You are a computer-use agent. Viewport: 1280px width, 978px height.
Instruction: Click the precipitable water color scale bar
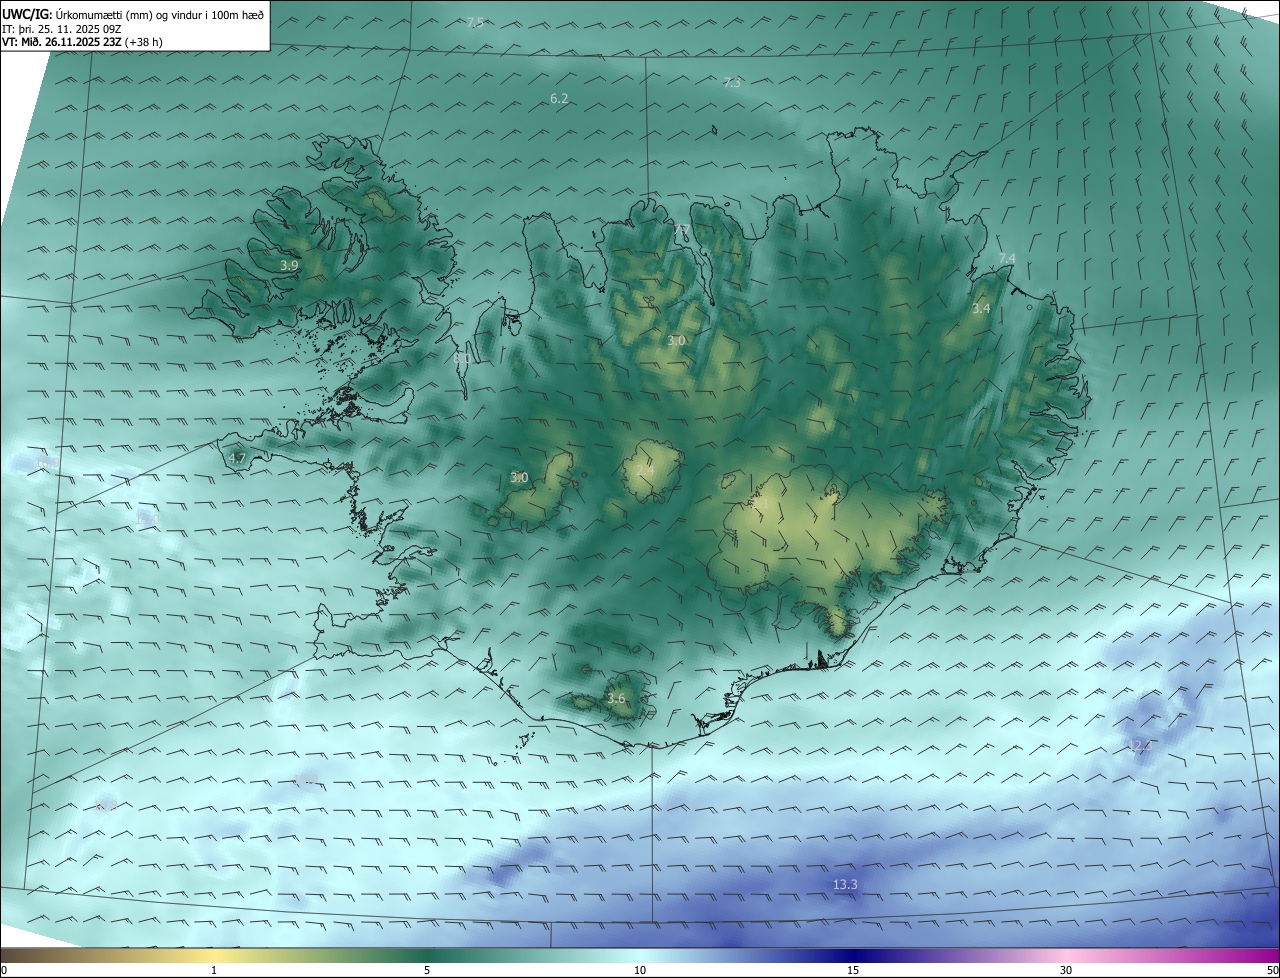click(x=640, y=955)
